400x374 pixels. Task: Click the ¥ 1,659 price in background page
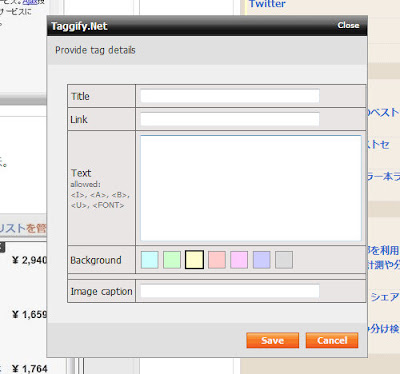coord(29,314)
